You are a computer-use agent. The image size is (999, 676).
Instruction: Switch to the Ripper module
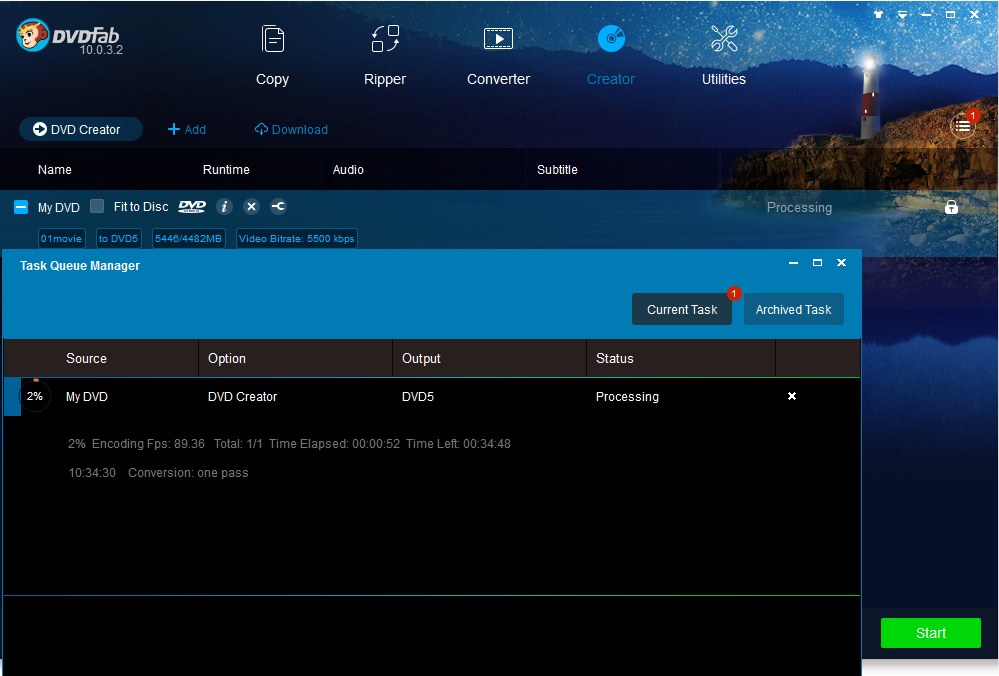(x=385, y=56)
